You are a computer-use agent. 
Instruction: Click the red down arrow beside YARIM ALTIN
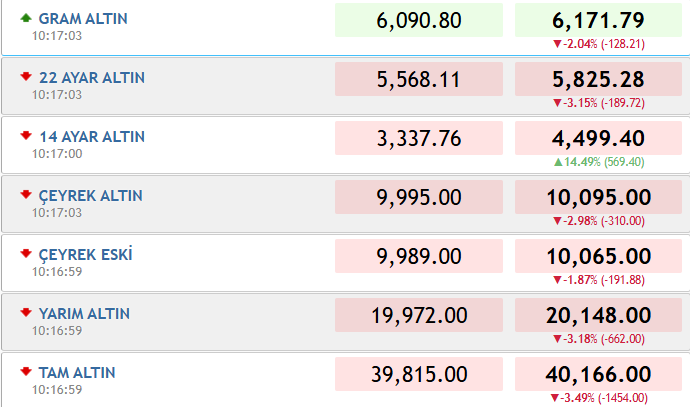[26, 312]
